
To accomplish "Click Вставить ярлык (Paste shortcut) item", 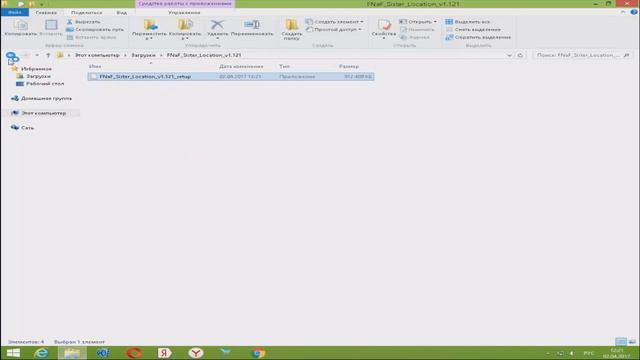I will coord(91,37).
